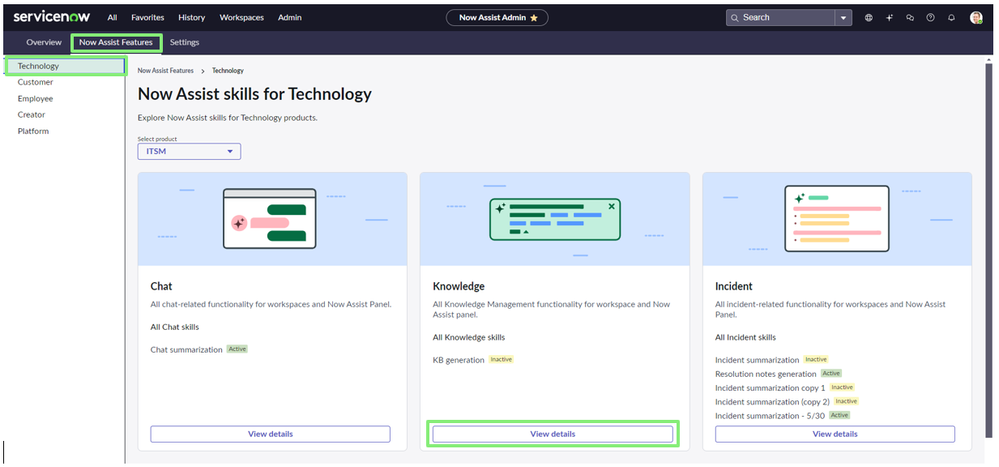Click the Now Assist skills for Technology heading

[x=255, y=94]
